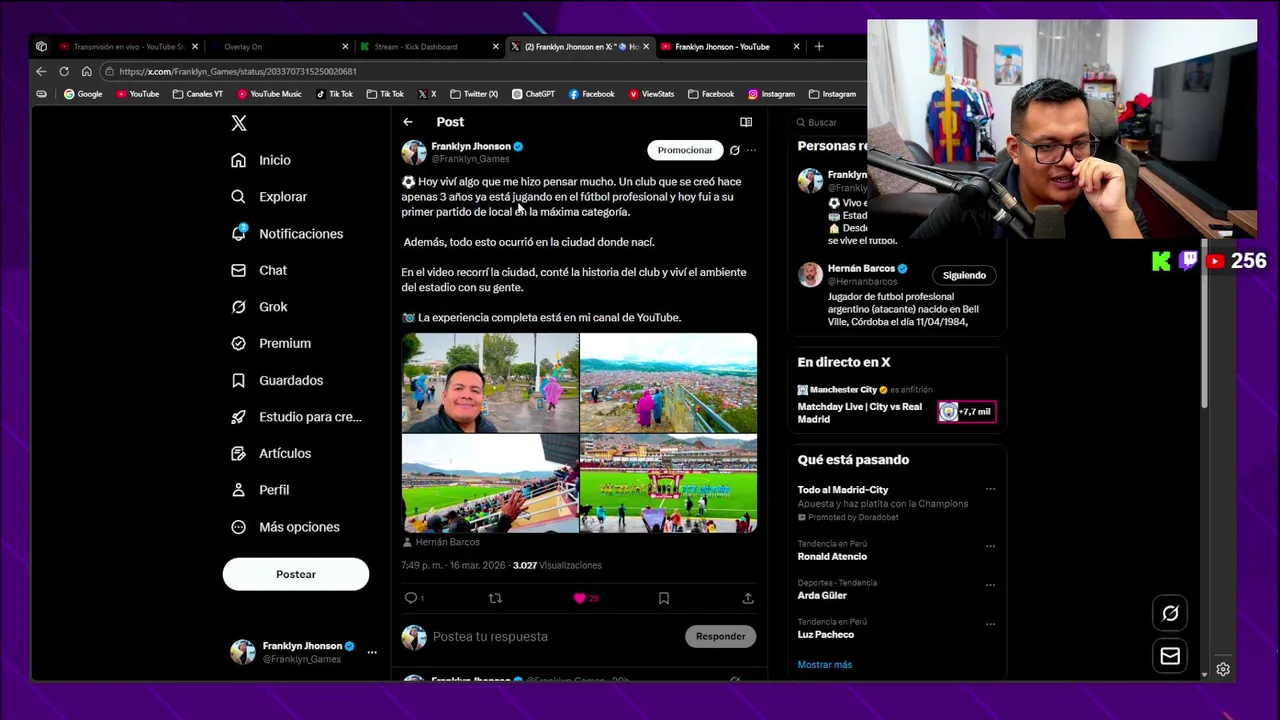Open account menu dots beside Franklyn Jhonson
1280x720 pixels.
coord(371,652)
